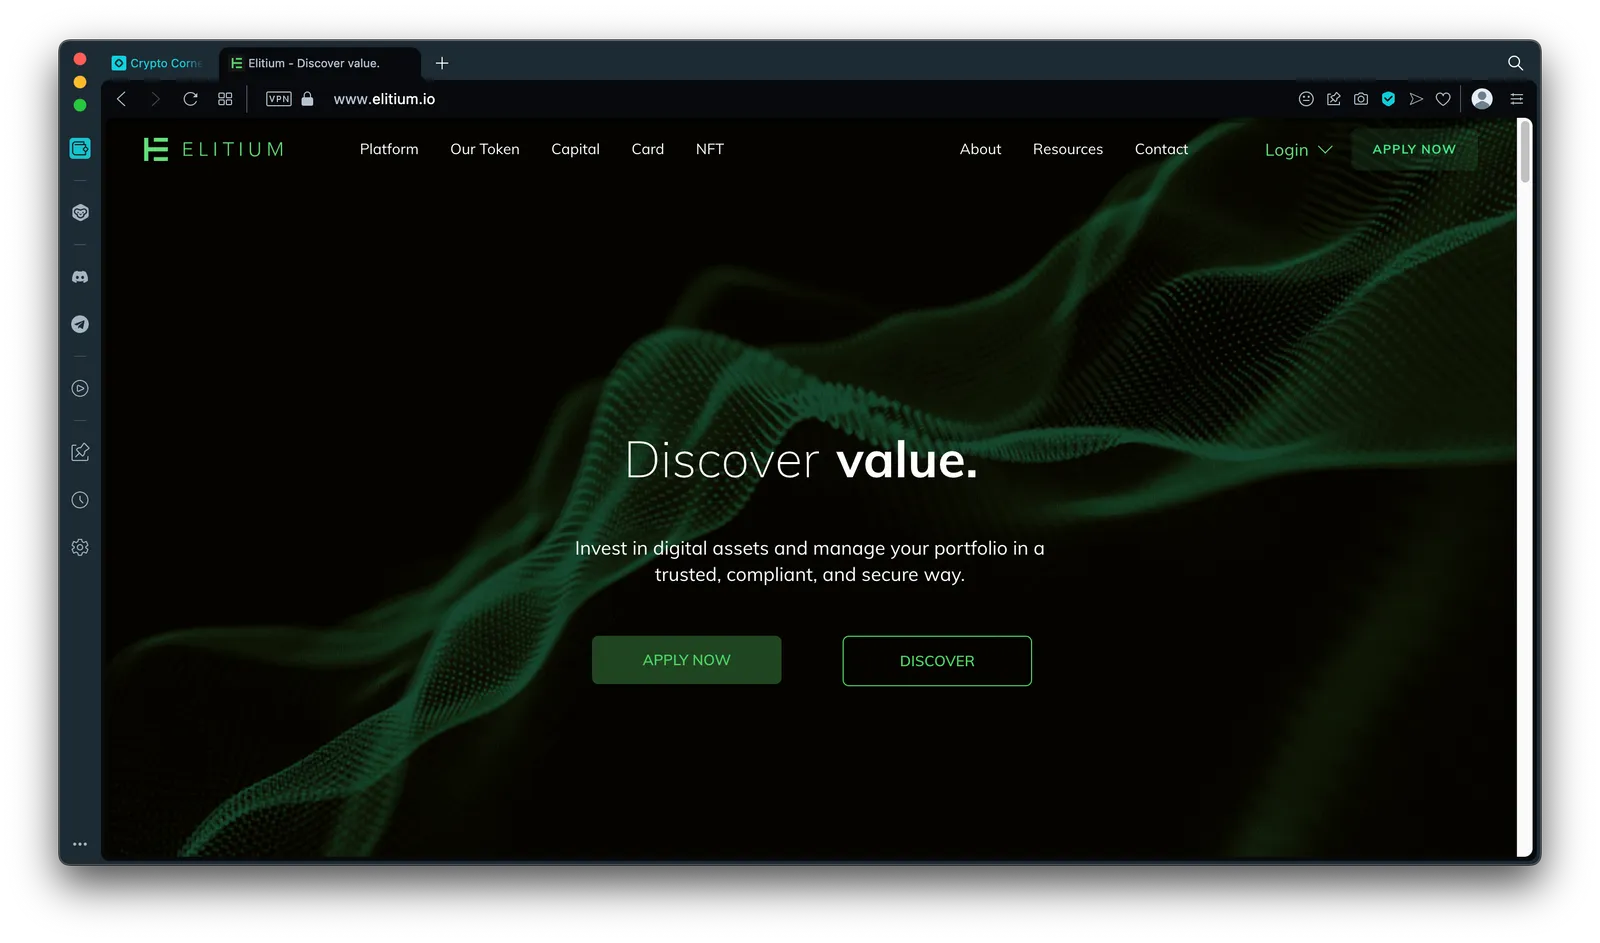This screenshot has height=943, width=1600.
Task: Click the padlock site security icon
Action: [308, 99]
